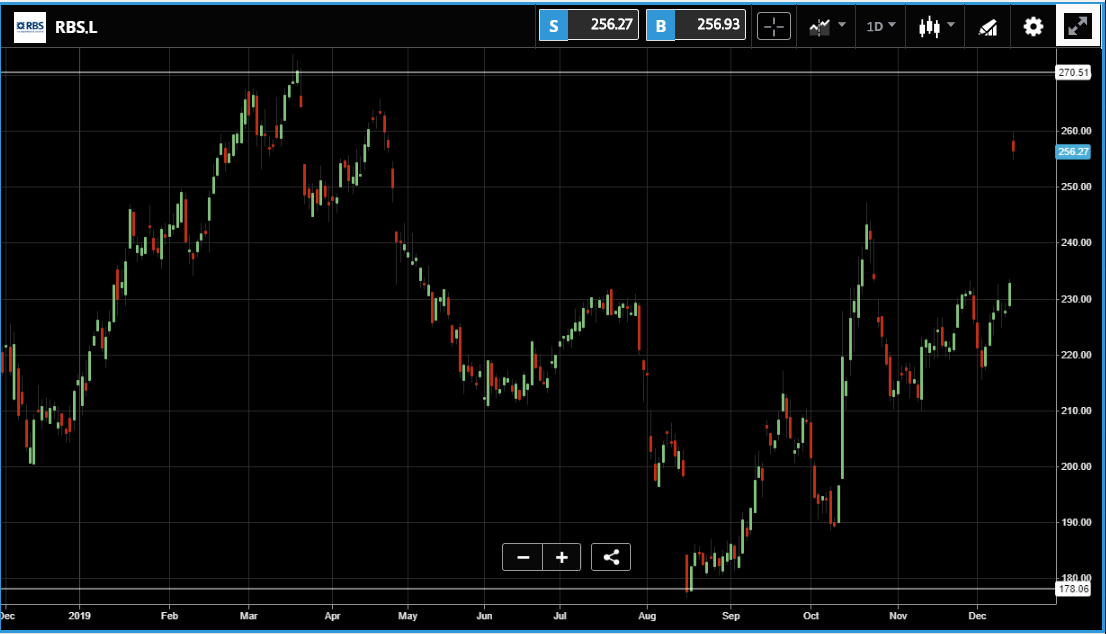1106x634 pixels.
Task: Click the share chart icon
Action: pyautogui.click(x=611, y=557)
